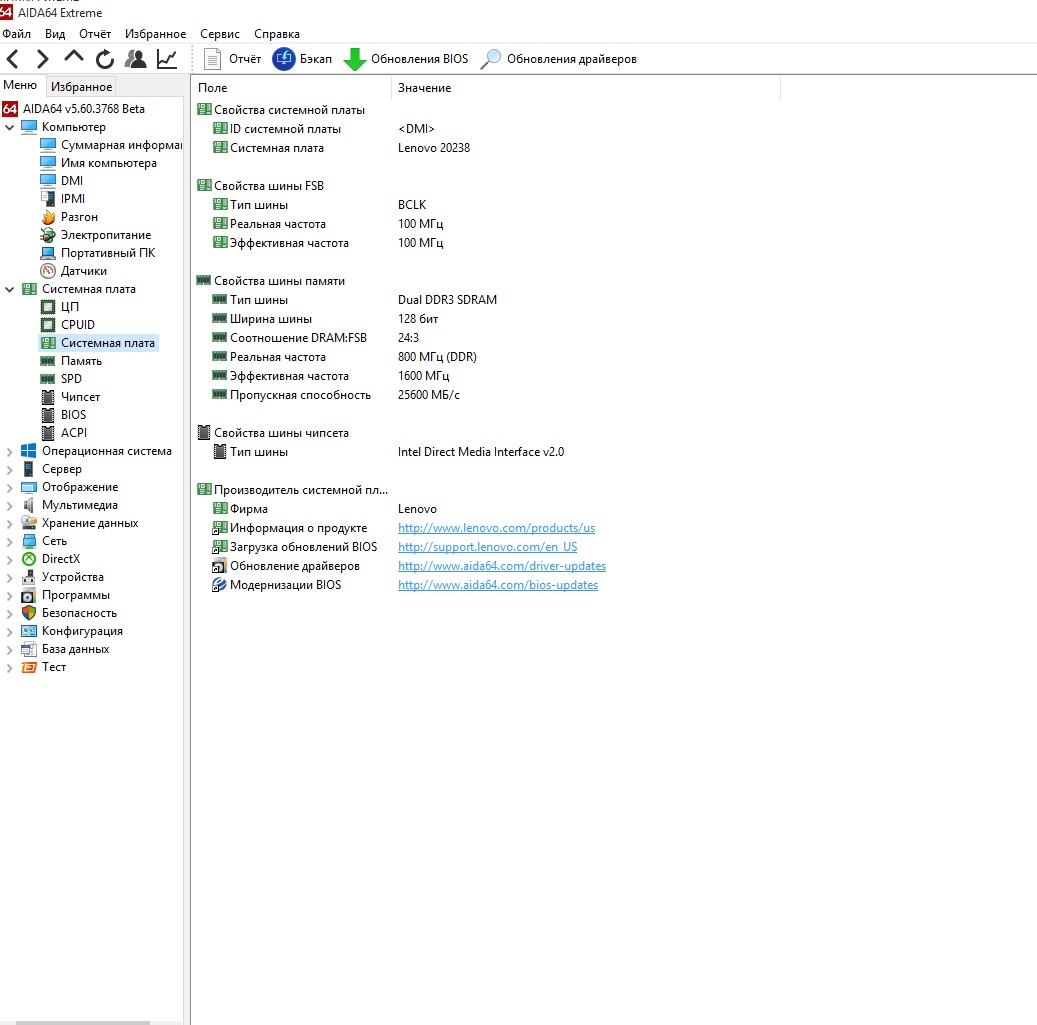Click the Безопасность shield icon
The width and height of the screenshot is (1037, 1025).
pos(29,614)
